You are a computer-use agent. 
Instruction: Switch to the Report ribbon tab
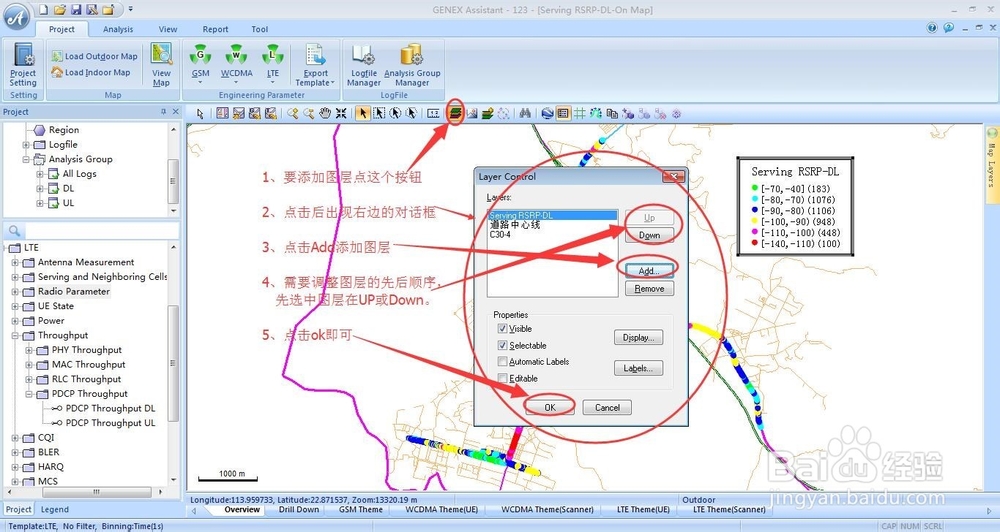(x=216, y=29)
